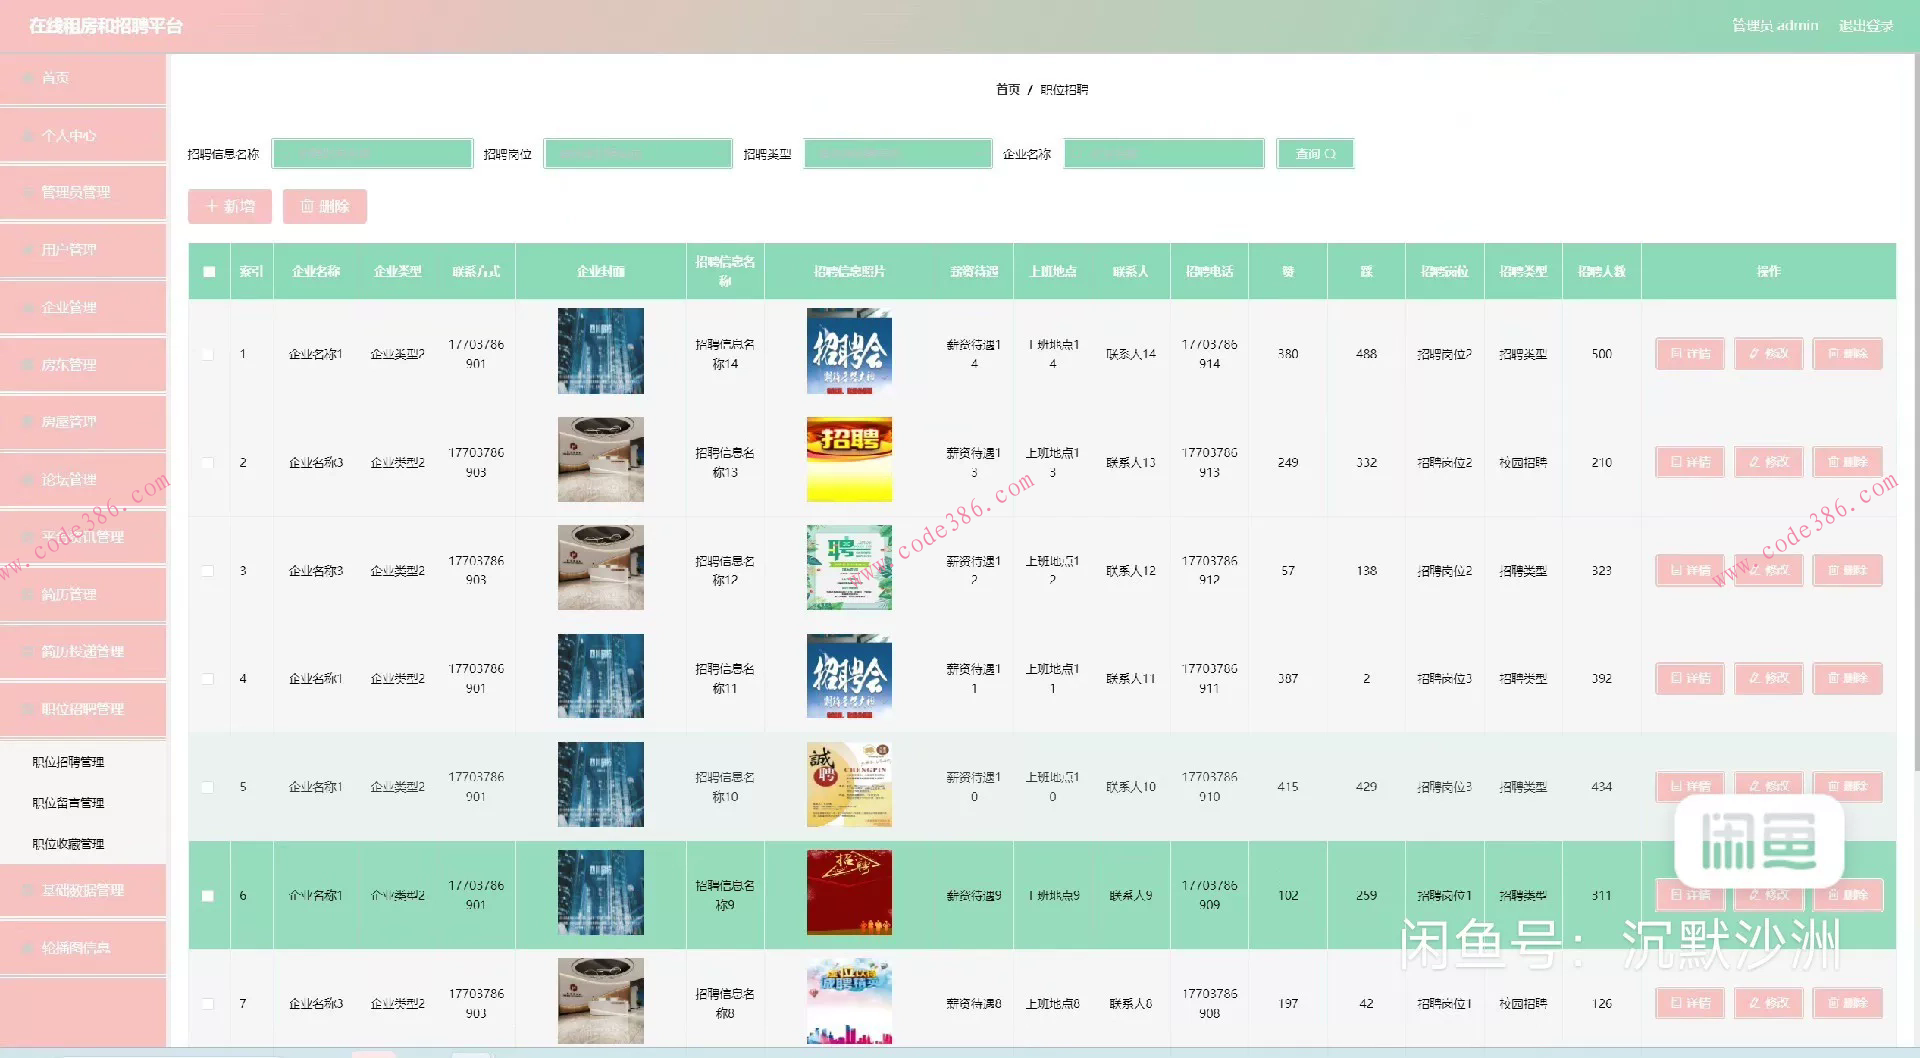Viewport: 1920px width, 1058px height.
Task: Open the 职位收藏管理 submenu link
Action: 68,843
